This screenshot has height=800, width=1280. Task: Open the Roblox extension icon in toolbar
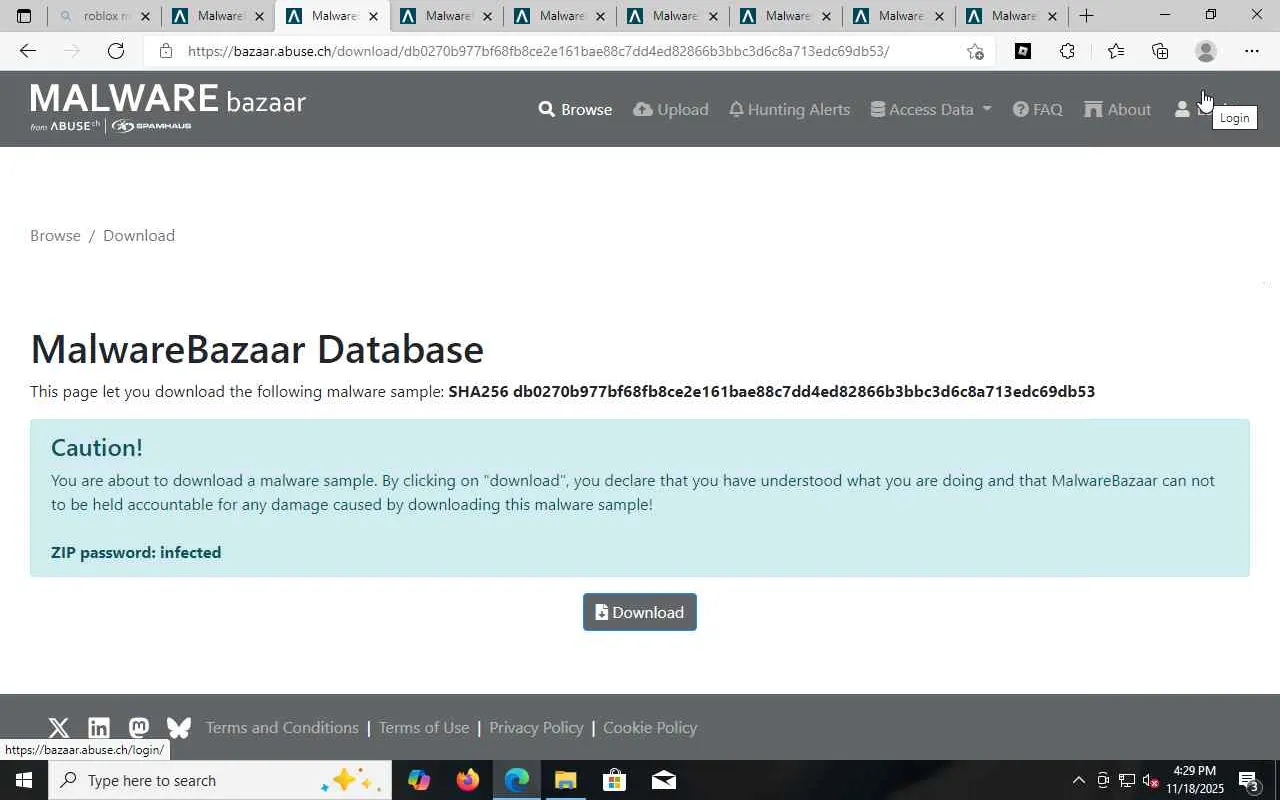[x=1023, y=51]
